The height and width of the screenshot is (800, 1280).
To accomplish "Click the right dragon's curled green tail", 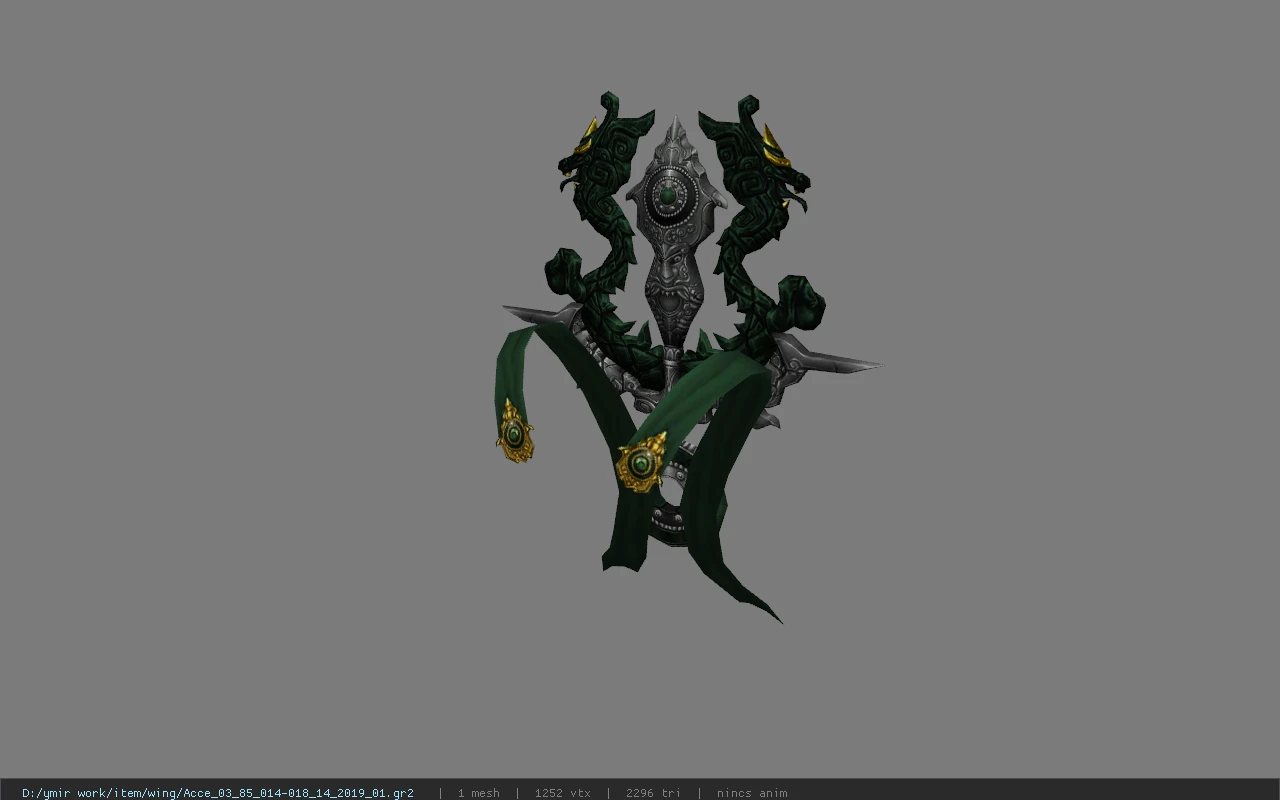I will 800,303.
